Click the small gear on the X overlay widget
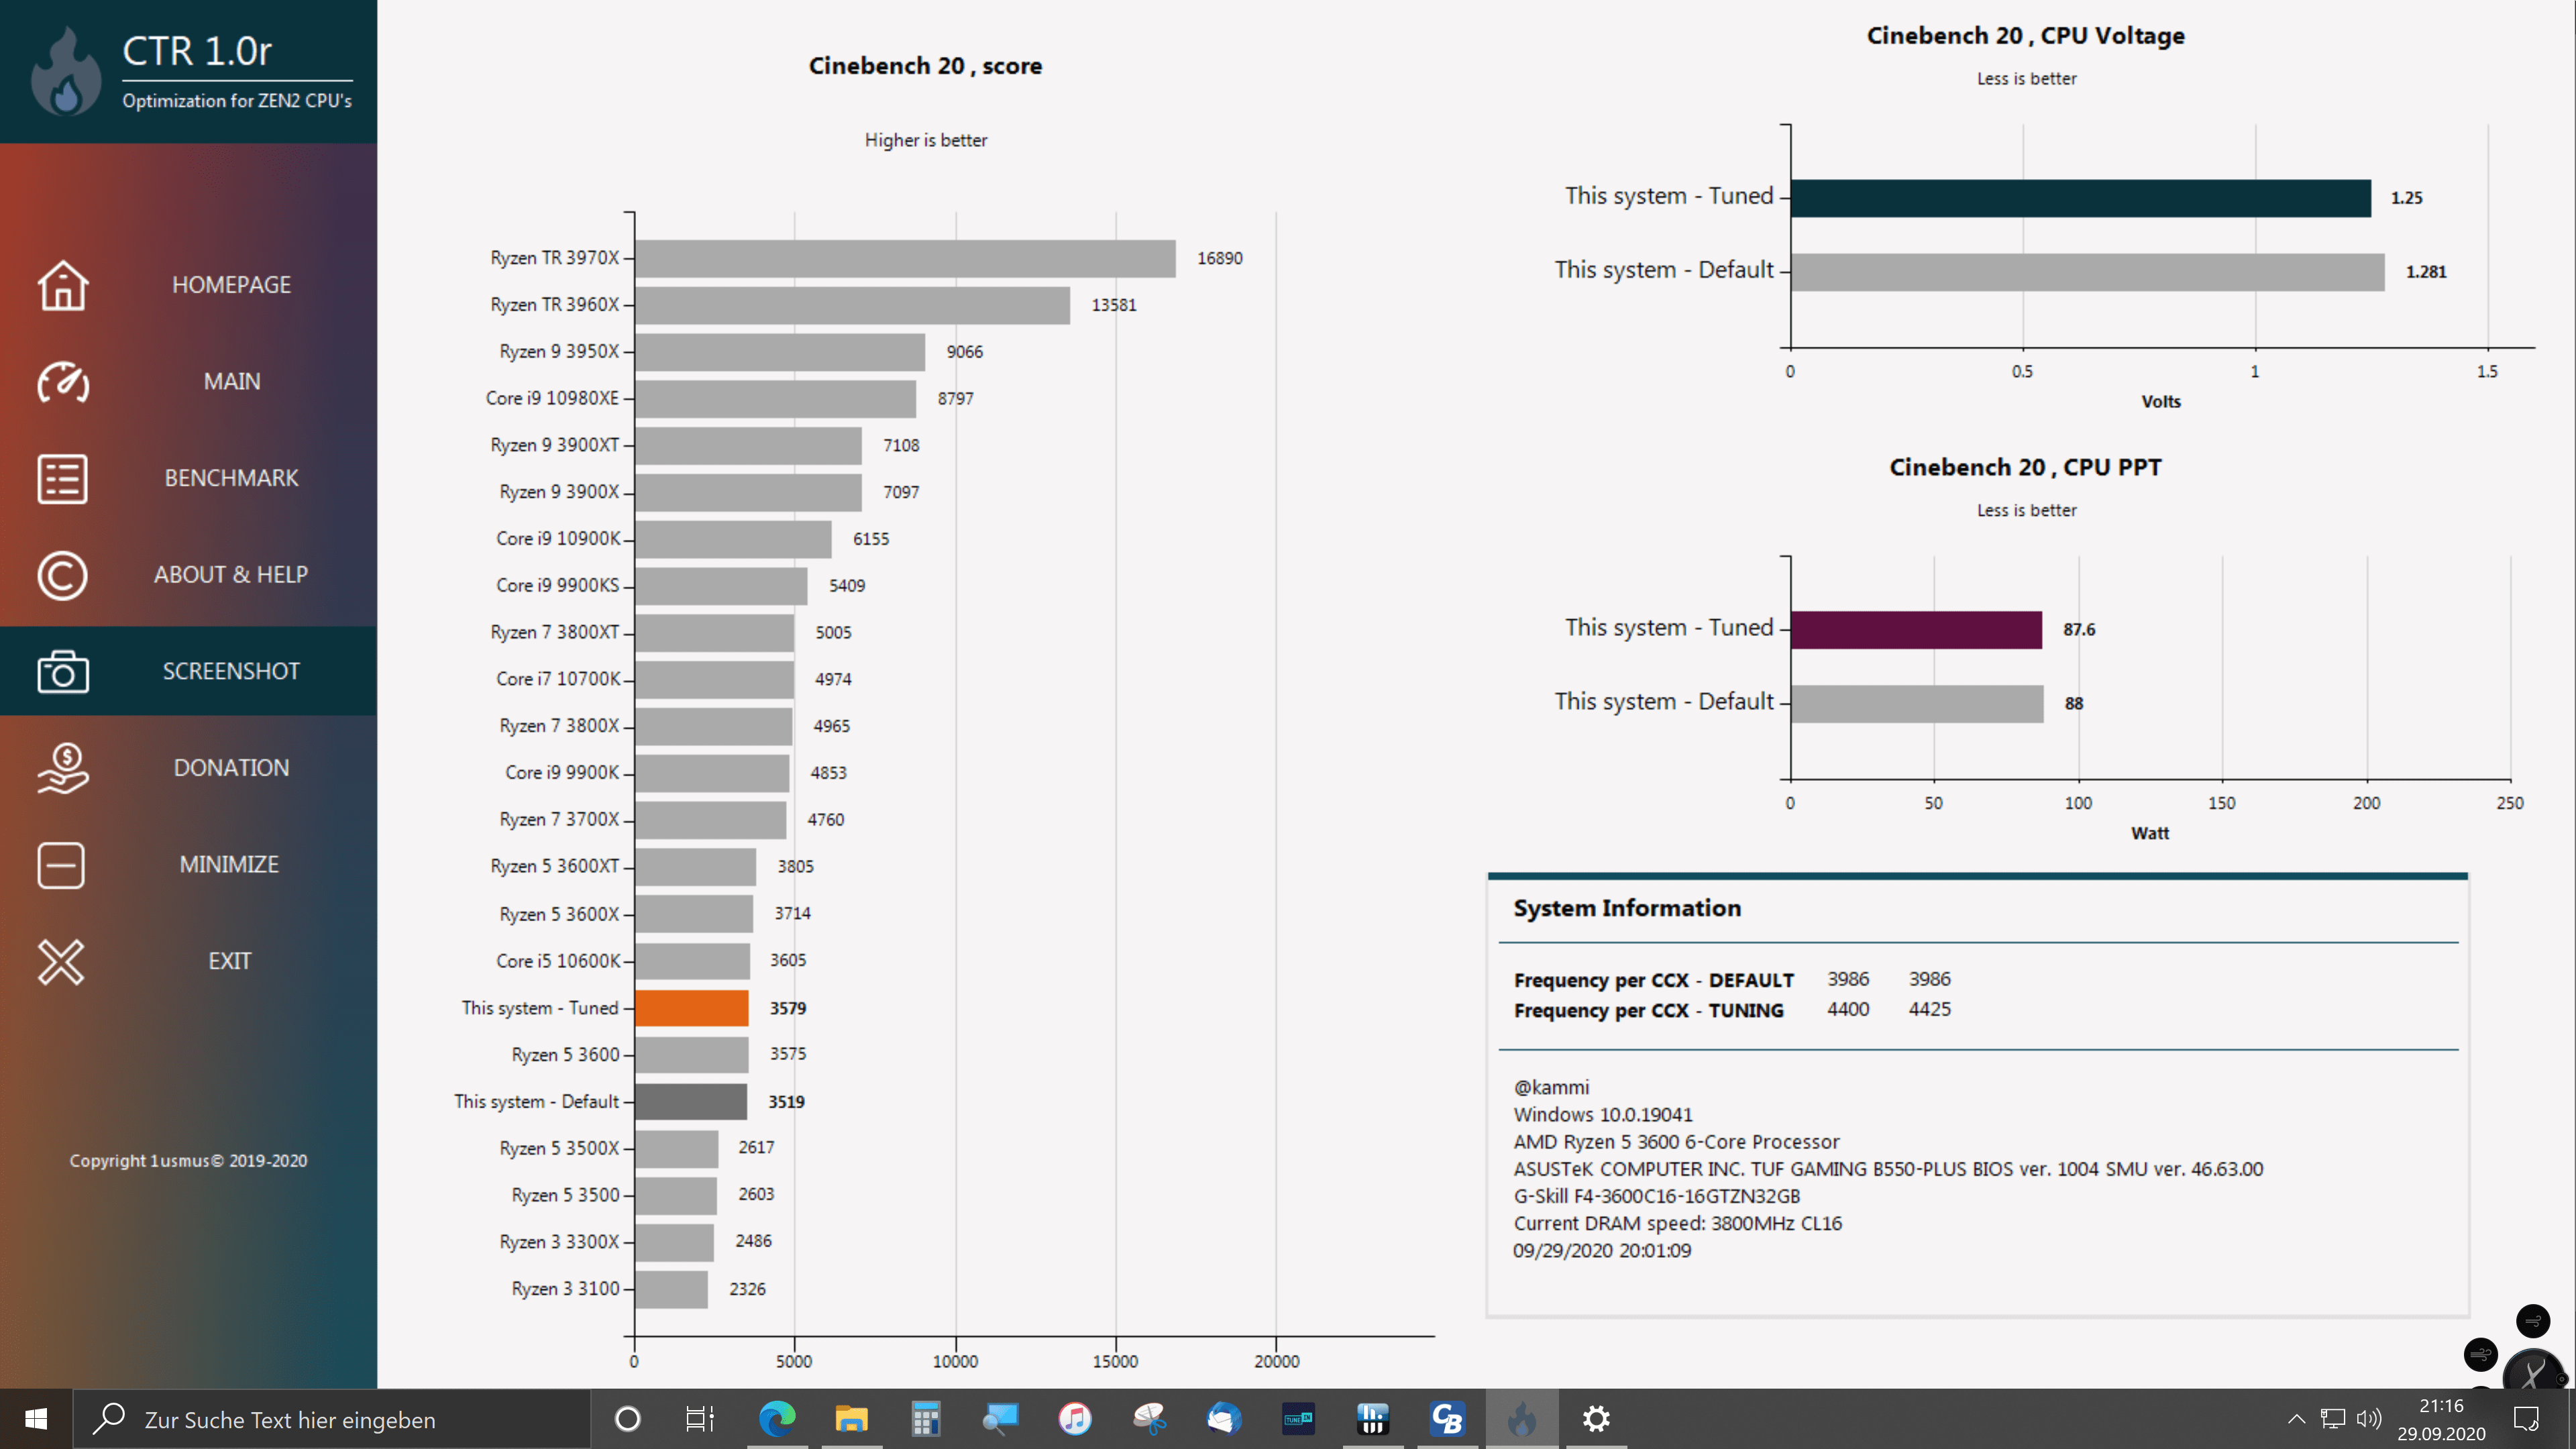The height and width of the screenshot is (1449, 2576). coord(2562,1379)
